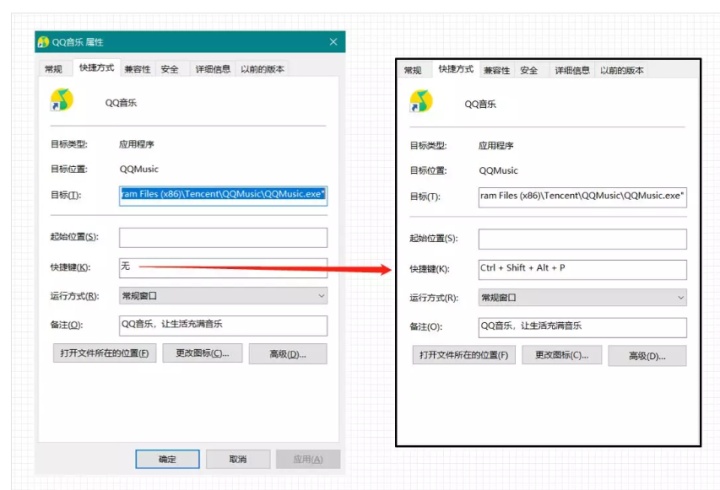720x490 pixels.
Task: Open 兼容性 tab in right panel
Action: pos(497,70)
